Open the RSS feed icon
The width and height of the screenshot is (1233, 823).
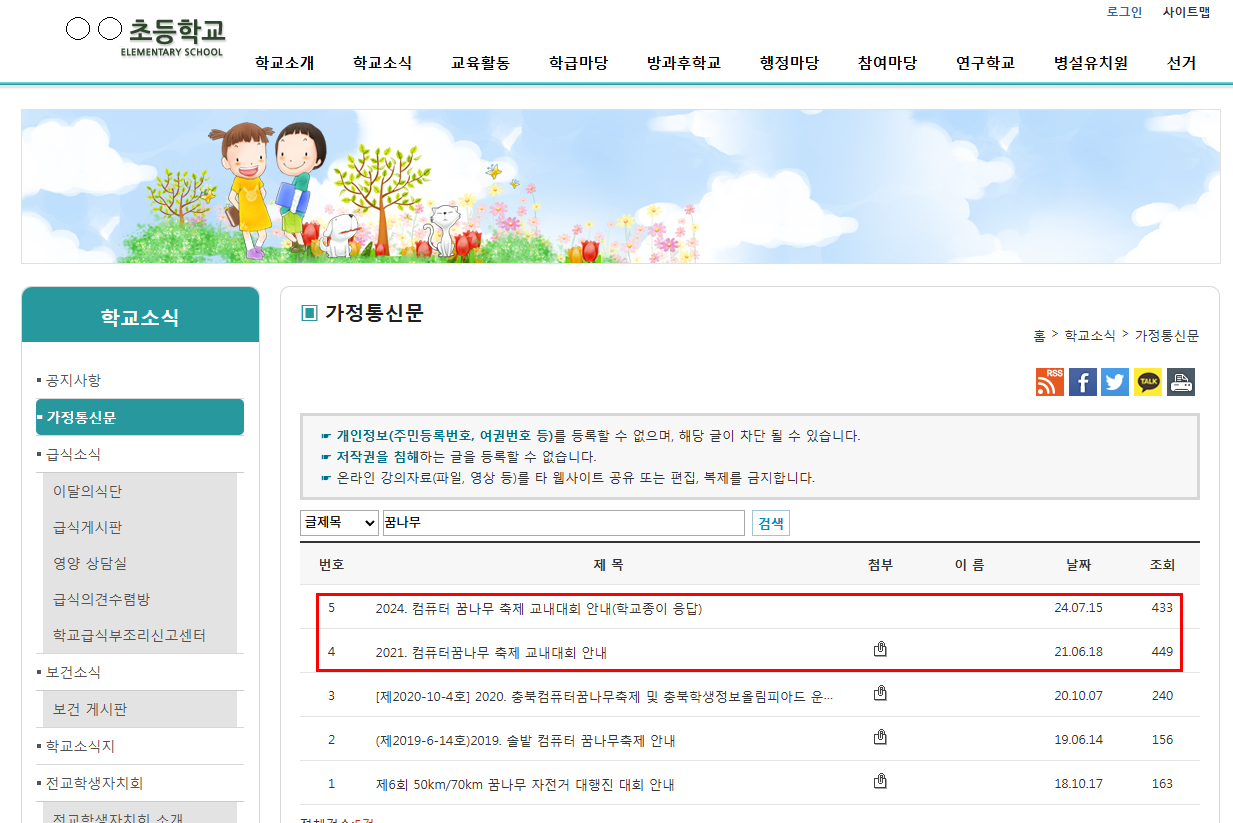tap(1050, 382)
